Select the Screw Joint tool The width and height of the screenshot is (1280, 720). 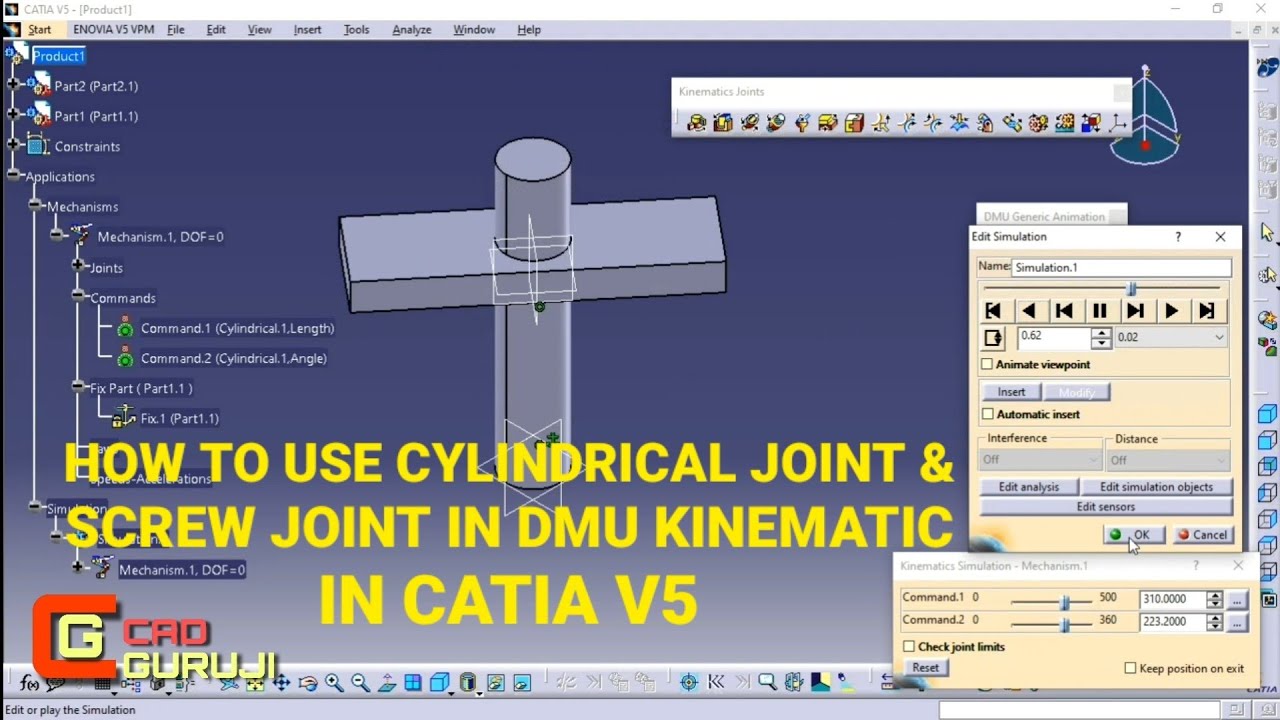coord(776,123)
